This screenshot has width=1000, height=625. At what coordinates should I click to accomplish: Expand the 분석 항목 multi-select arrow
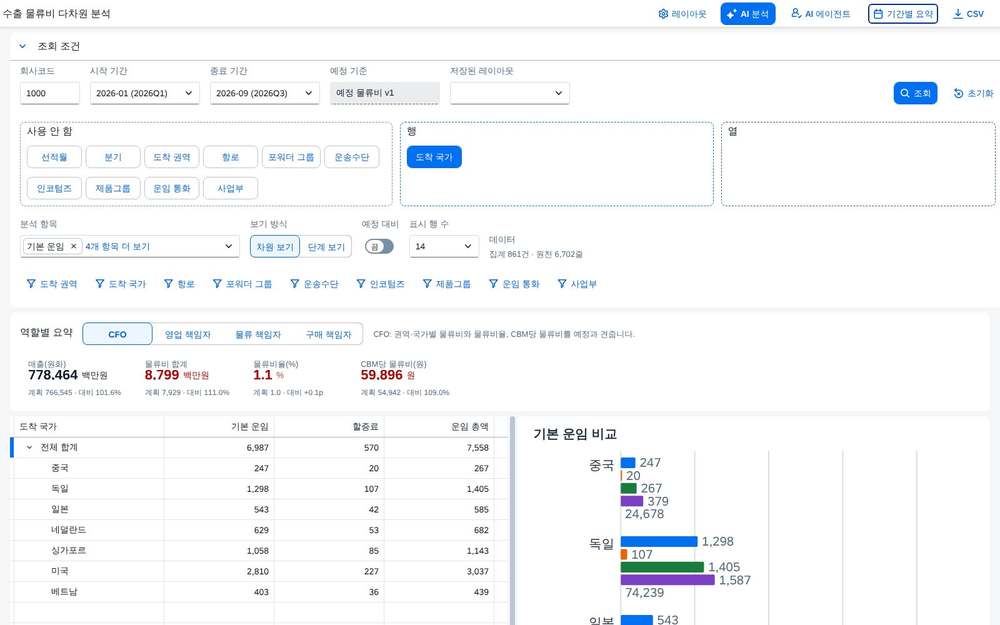coord(228,246)
